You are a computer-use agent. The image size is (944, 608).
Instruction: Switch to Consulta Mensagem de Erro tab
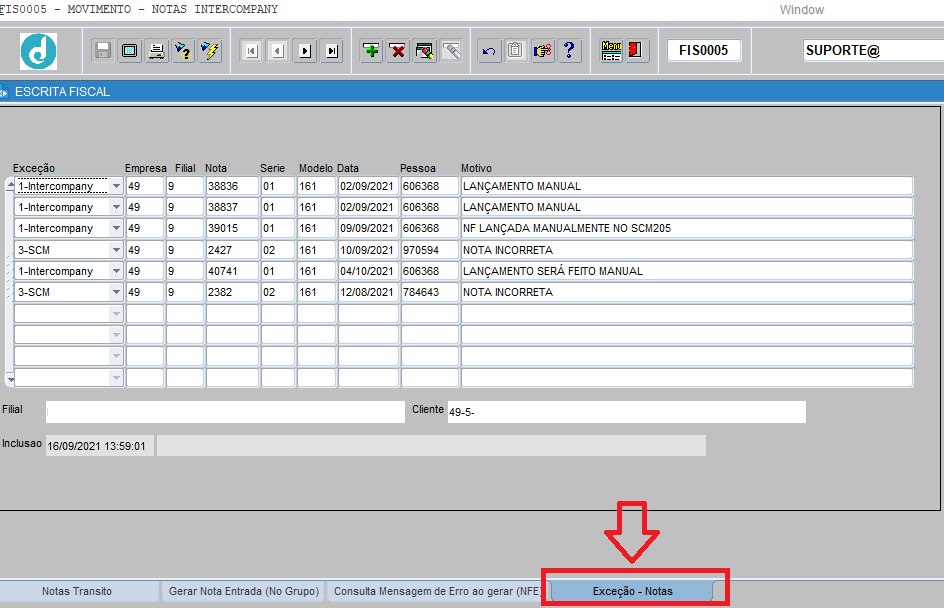(436, 591)
